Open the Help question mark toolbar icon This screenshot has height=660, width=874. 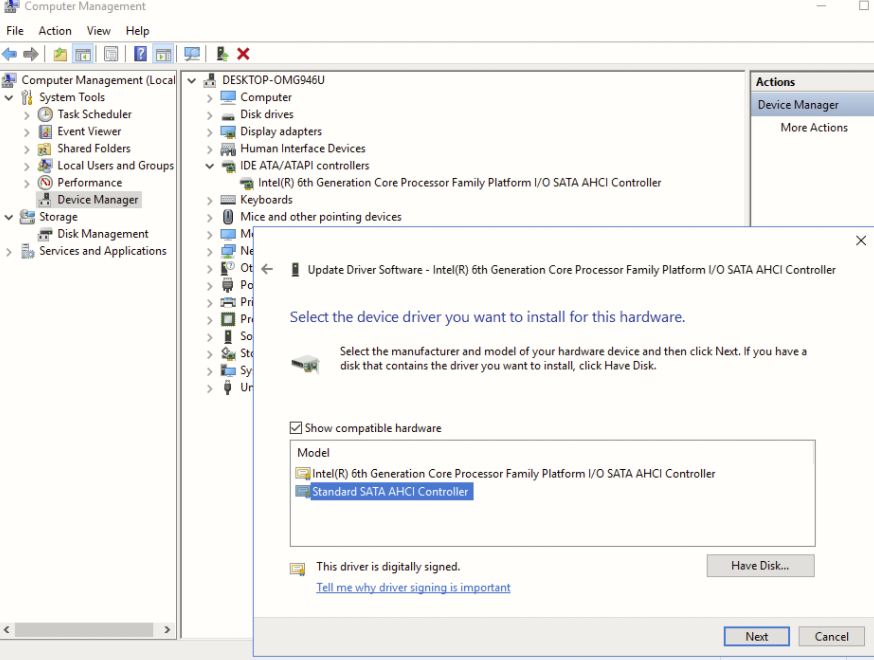click(x=140, y=54)
